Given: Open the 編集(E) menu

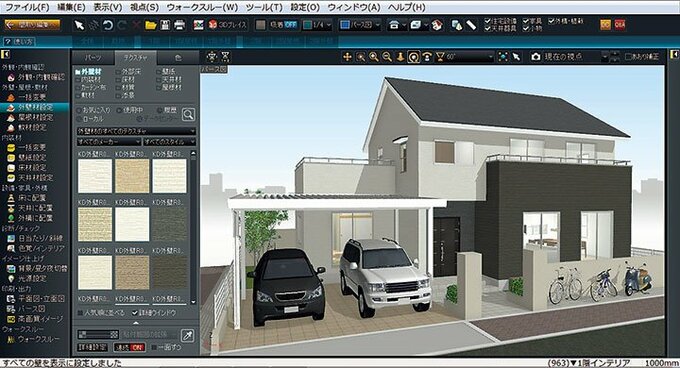Looking at the screenshot, I should [71, 7].
